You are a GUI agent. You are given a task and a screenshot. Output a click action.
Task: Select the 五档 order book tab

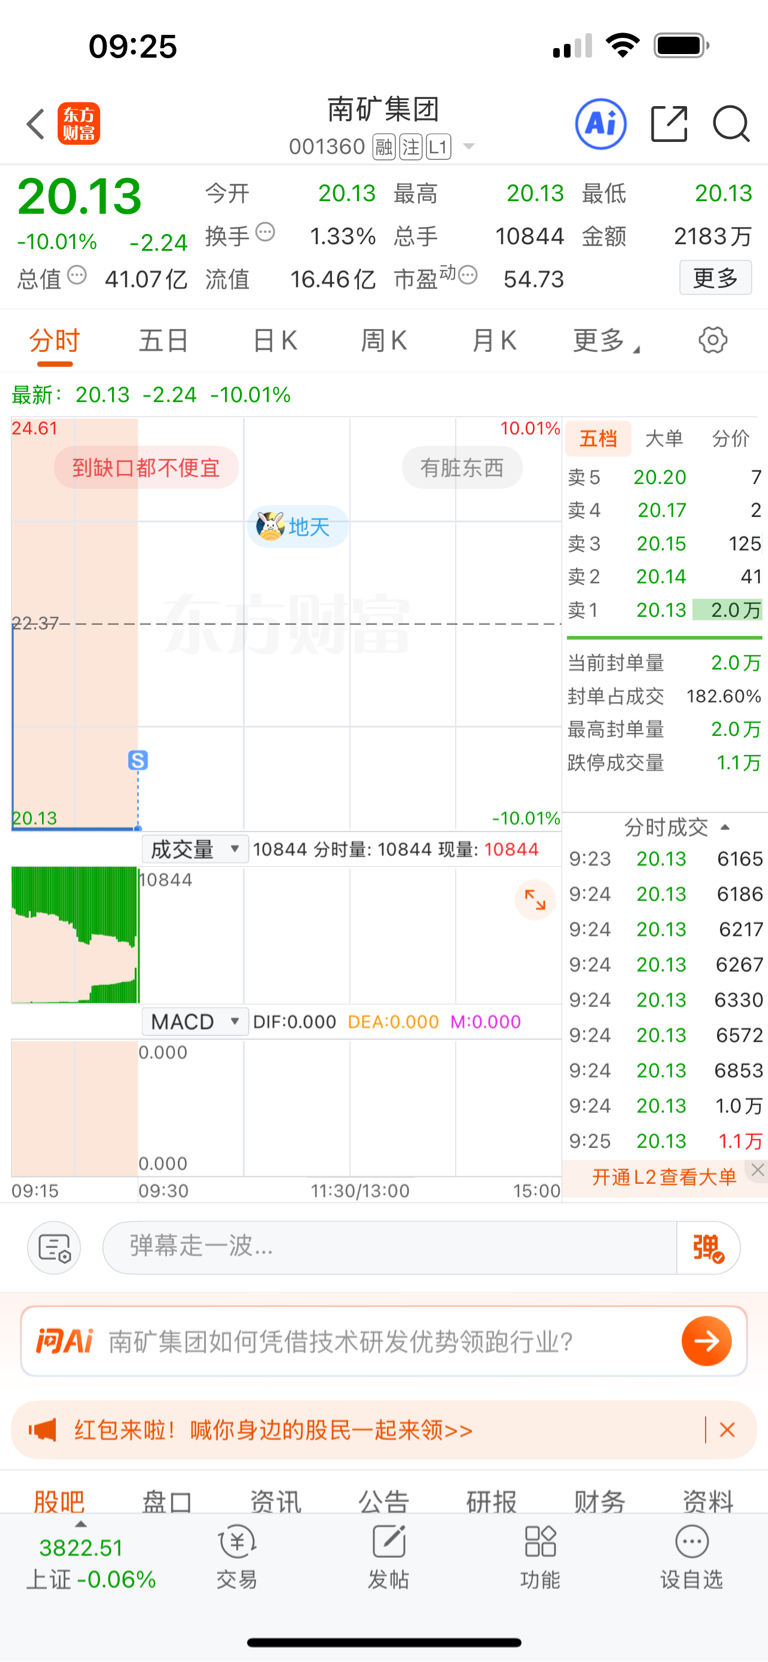pyautogui.click(x=599, y=438)
